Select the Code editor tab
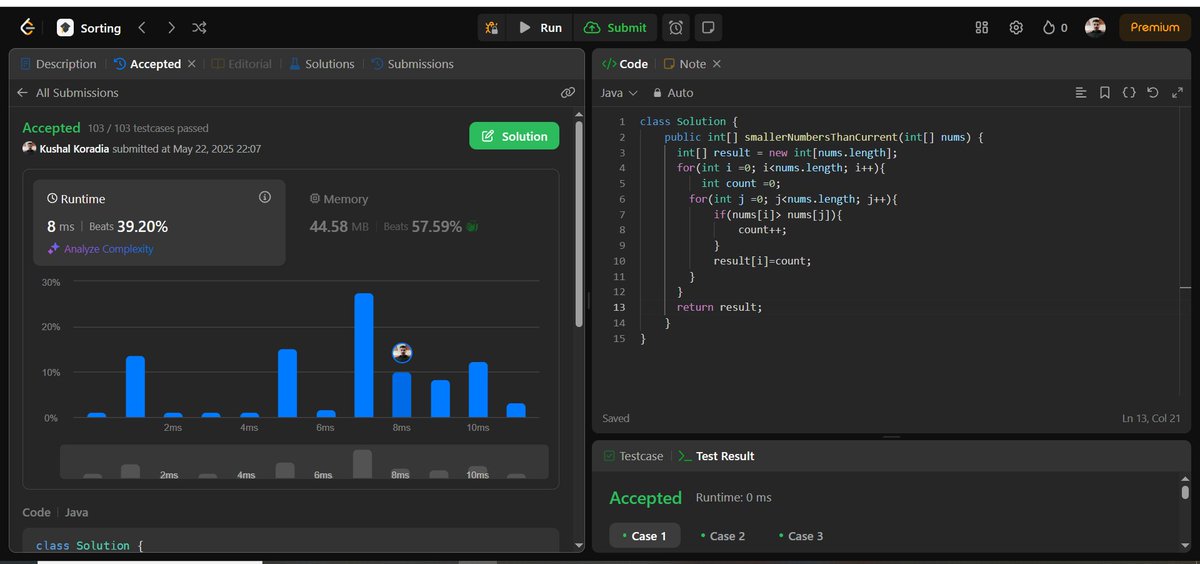Image resolution: width=1200 pixels, height=564 pixels. [625, 64]
